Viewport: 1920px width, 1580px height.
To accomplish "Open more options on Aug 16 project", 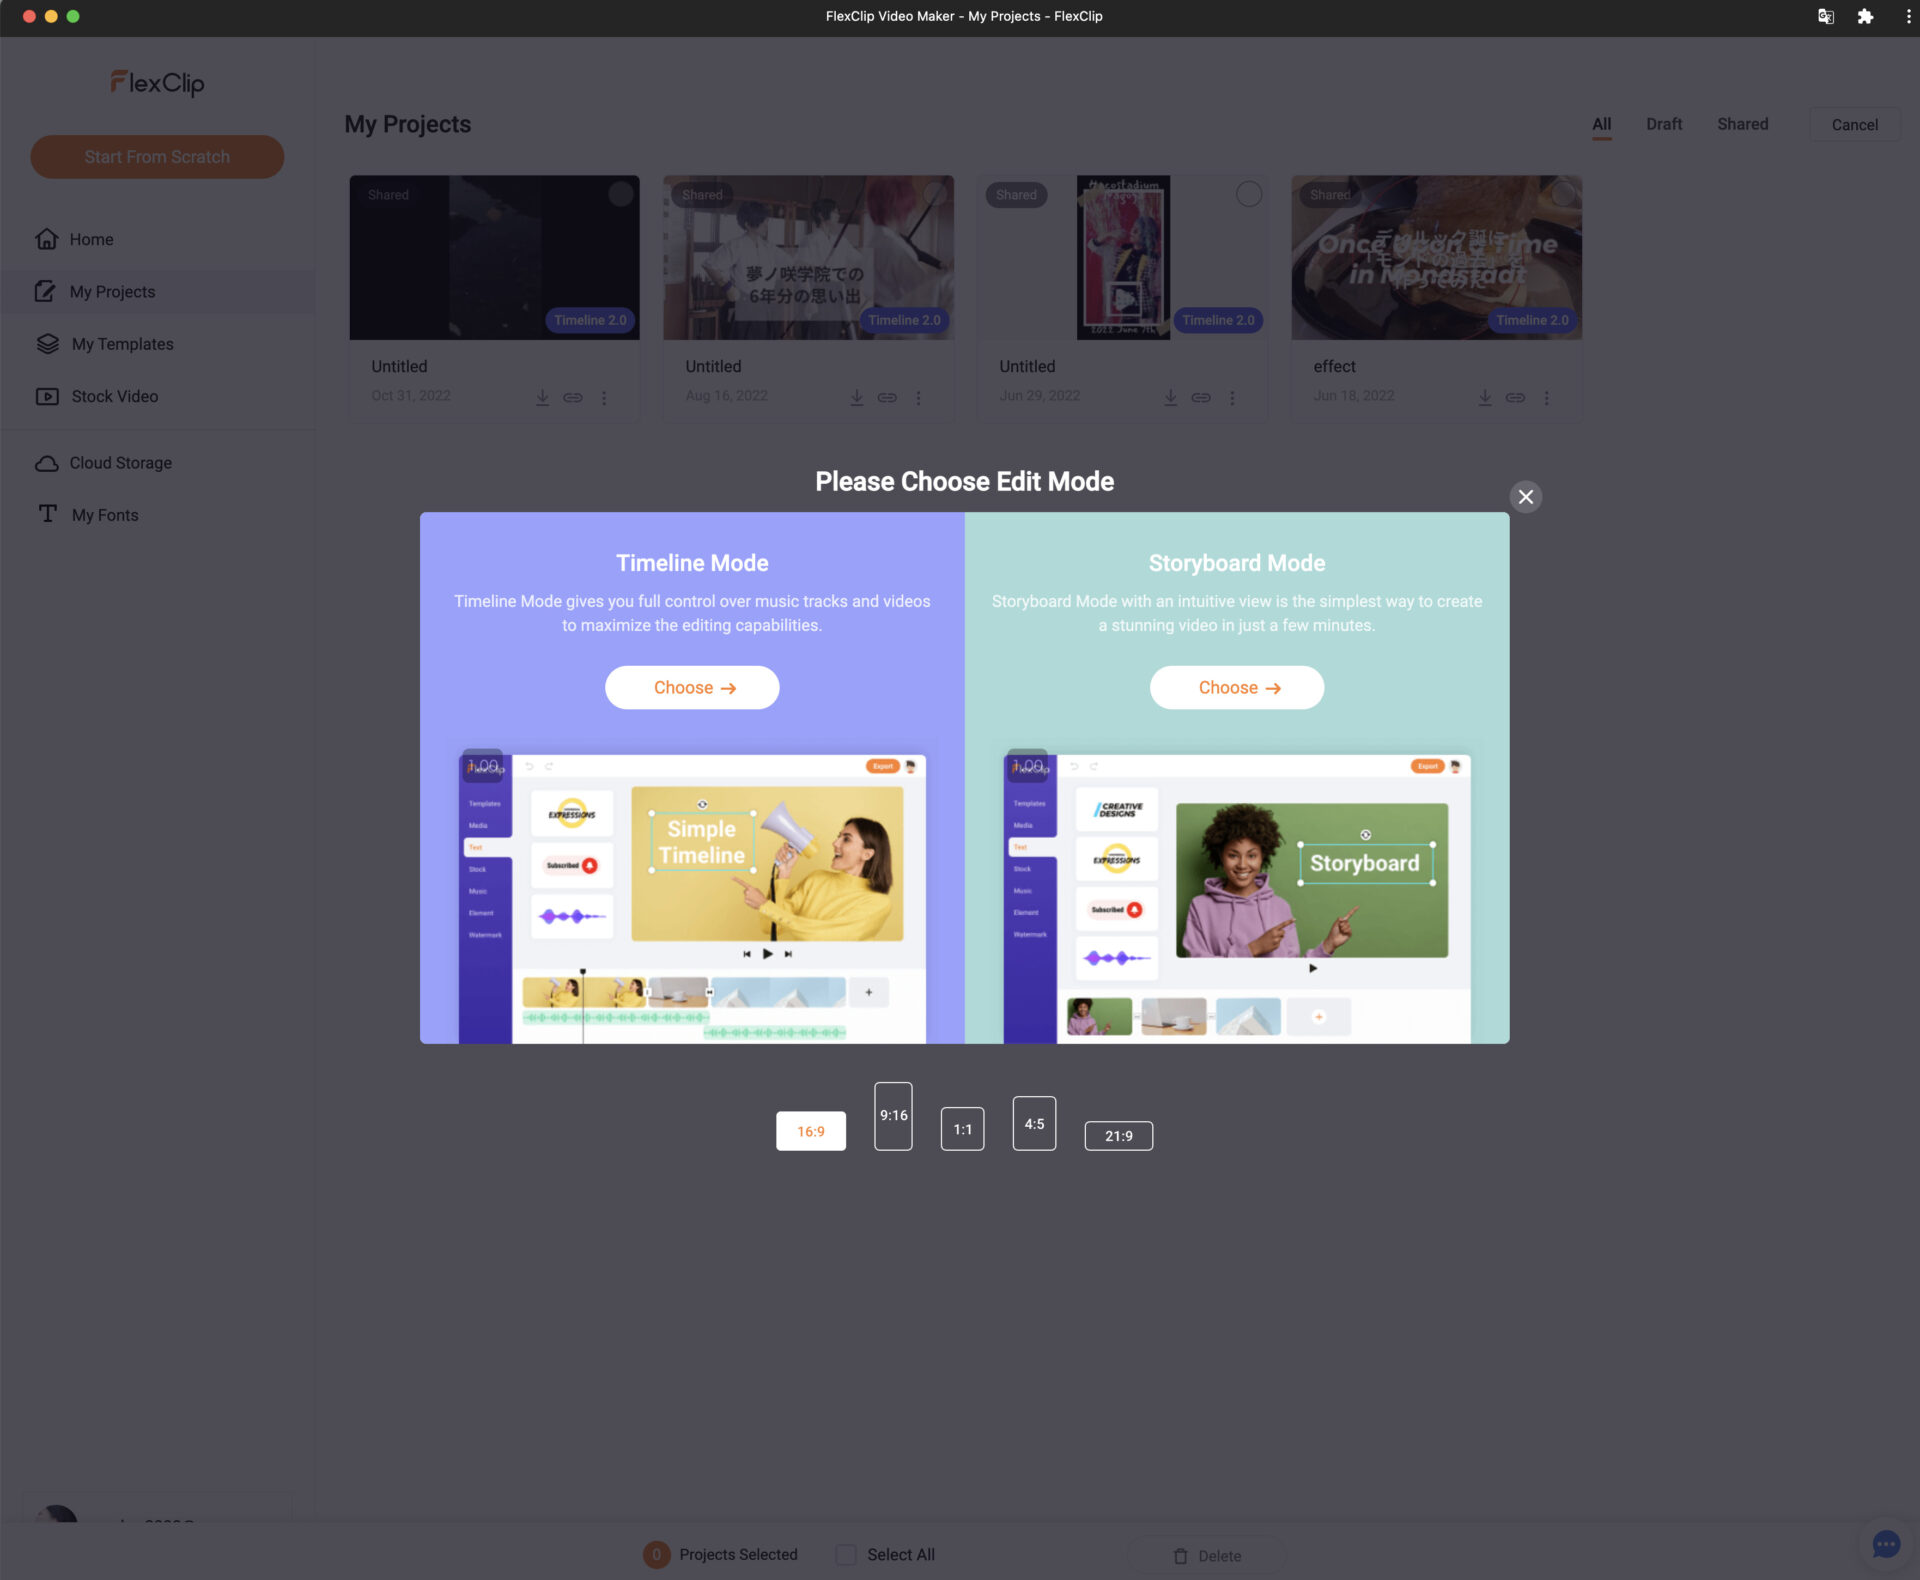I will 918,397.
